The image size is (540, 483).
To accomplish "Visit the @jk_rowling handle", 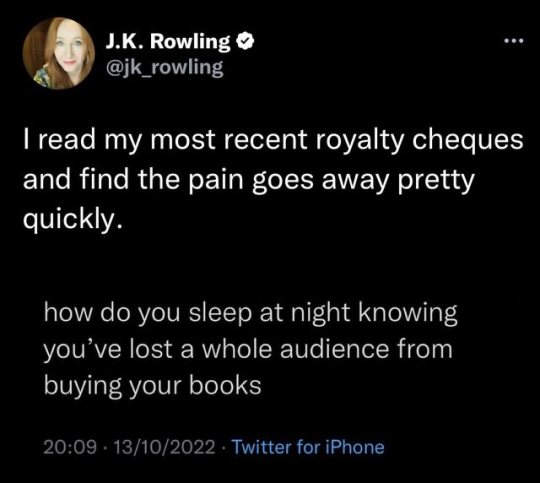I will (165, 67).
